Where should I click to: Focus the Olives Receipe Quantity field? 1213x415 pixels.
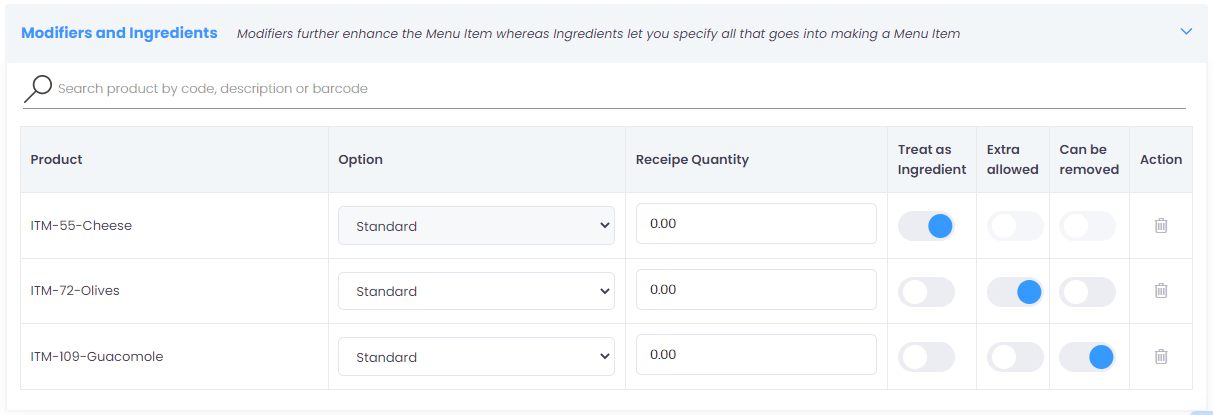[756, 290]
